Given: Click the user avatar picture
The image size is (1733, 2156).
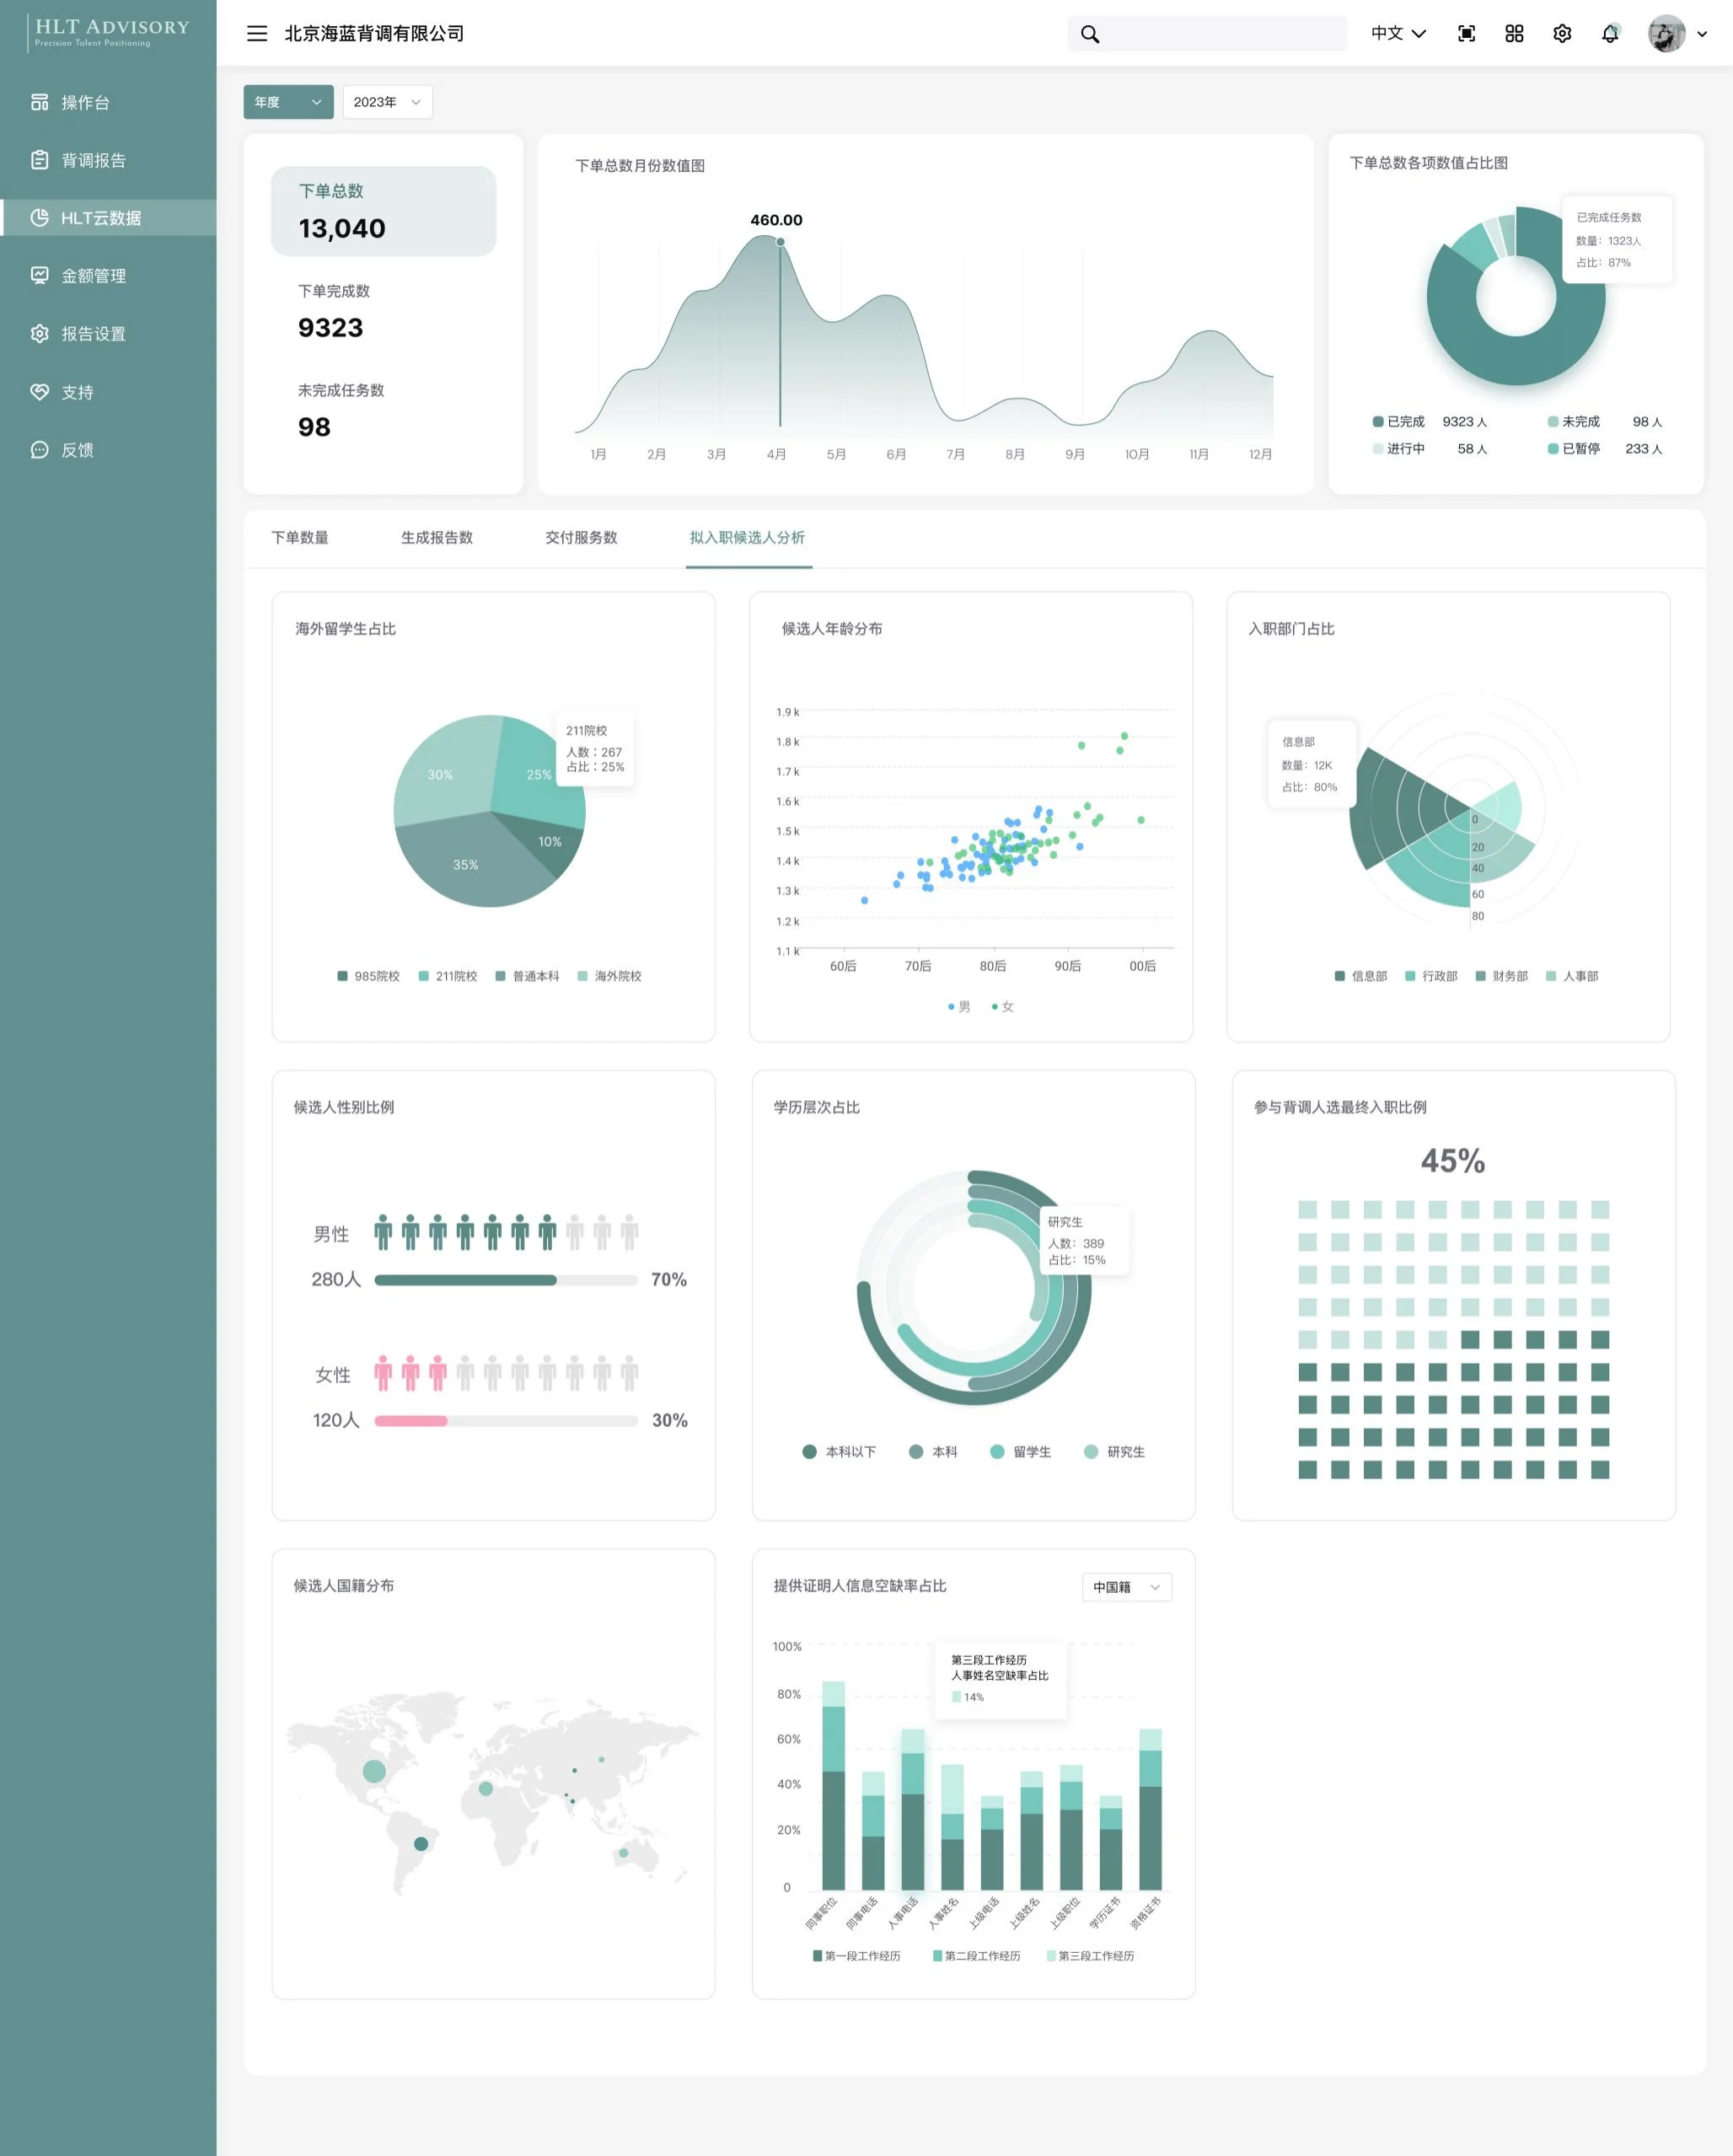Looking at the screenshot, I should [x=1666, y=34].
